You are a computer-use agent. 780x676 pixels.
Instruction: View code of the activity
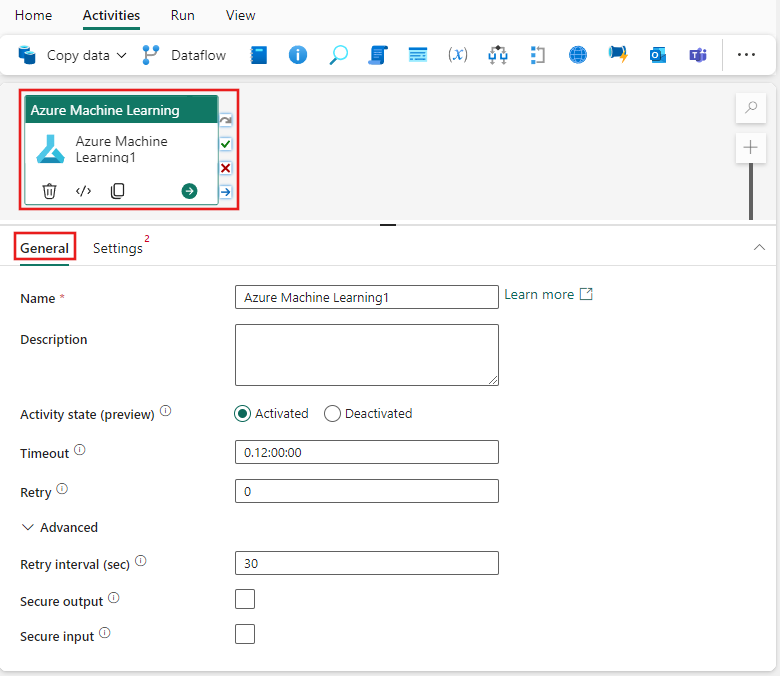(83, 191)
